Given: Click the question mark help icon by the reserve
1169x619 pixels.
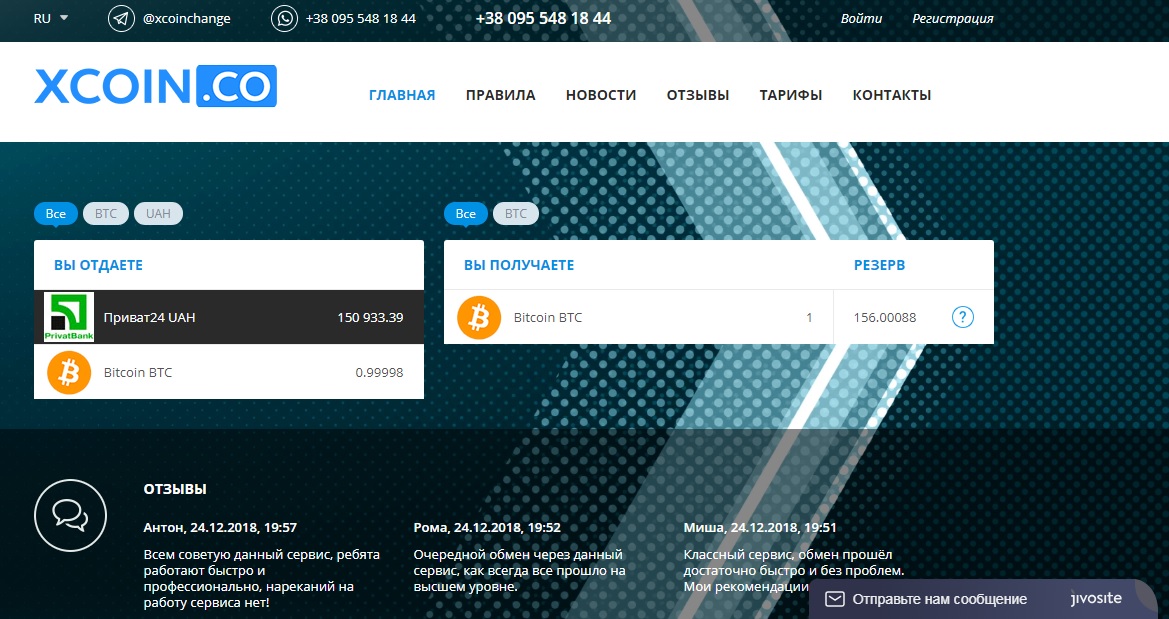Looking at the screenshot, I should pyautogui.click(x=962, y=317).
